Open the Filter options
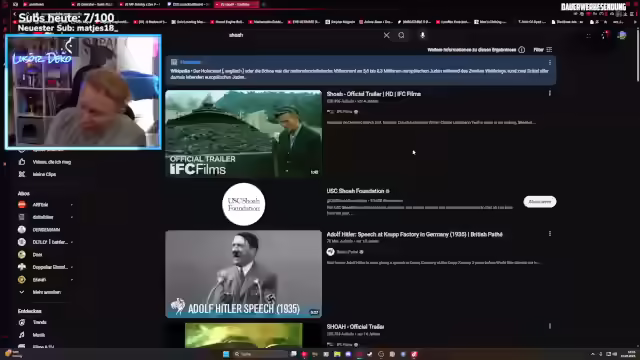This screenshot has width=640, height=360. [542, 50]
